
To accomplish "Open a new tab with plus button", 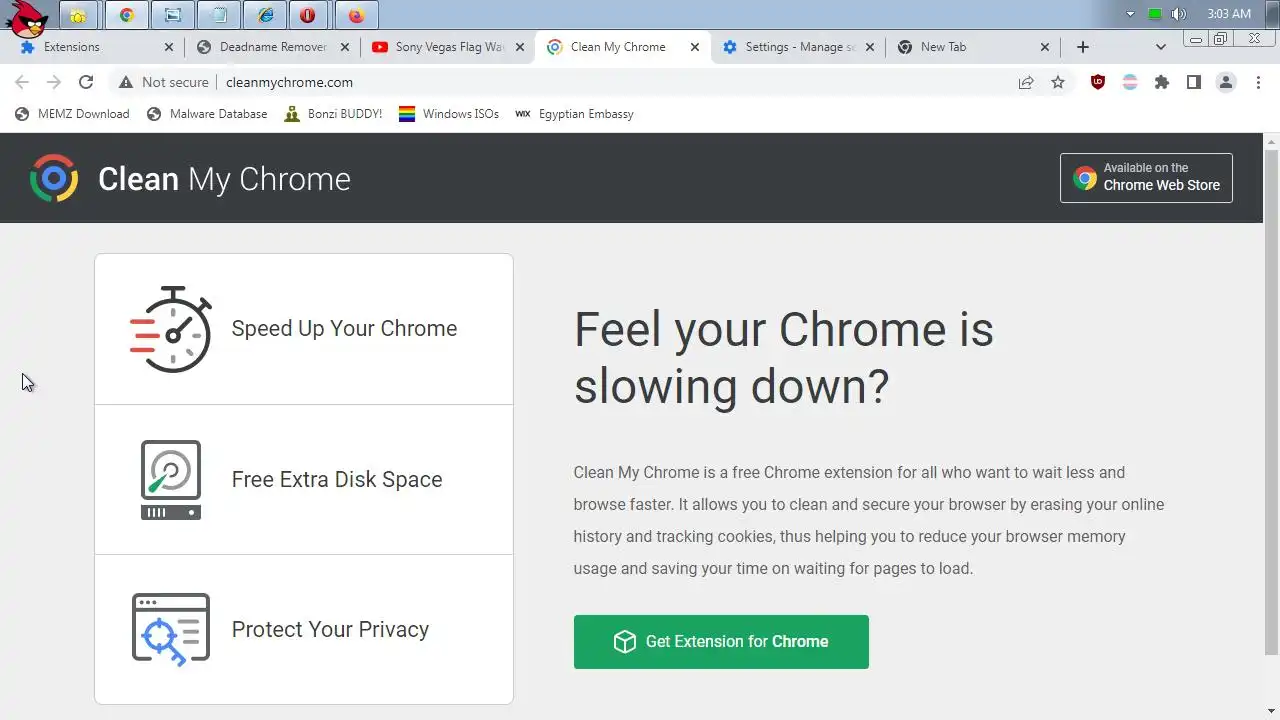I will [1083, 47].
